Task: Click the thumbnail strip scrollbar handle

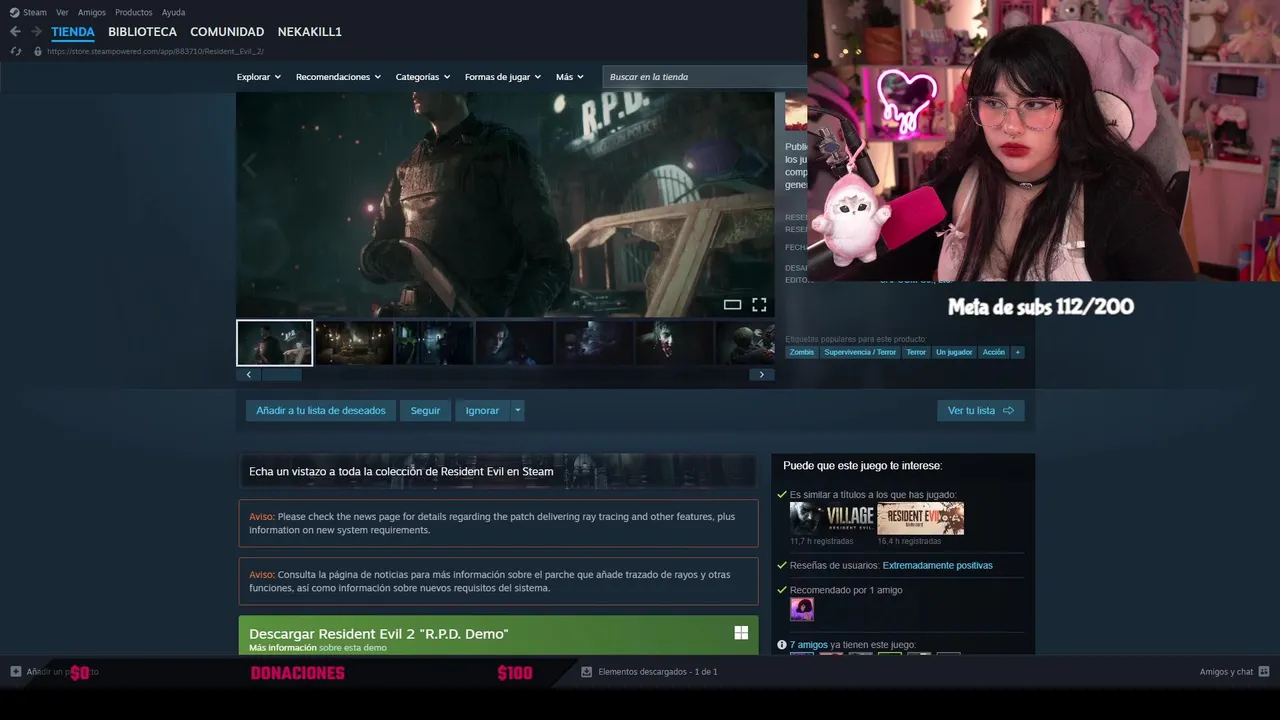Action: 282,375
